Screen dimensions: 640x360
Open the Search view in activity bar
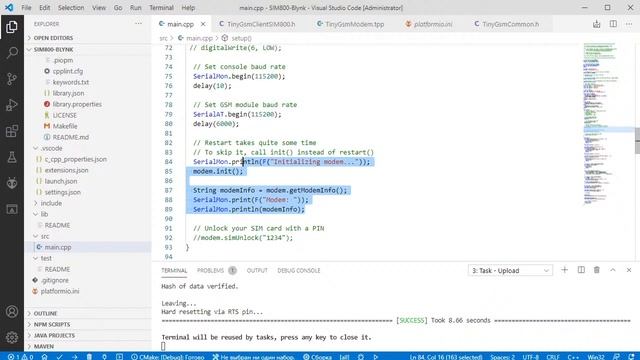click(x=12, y=53)
